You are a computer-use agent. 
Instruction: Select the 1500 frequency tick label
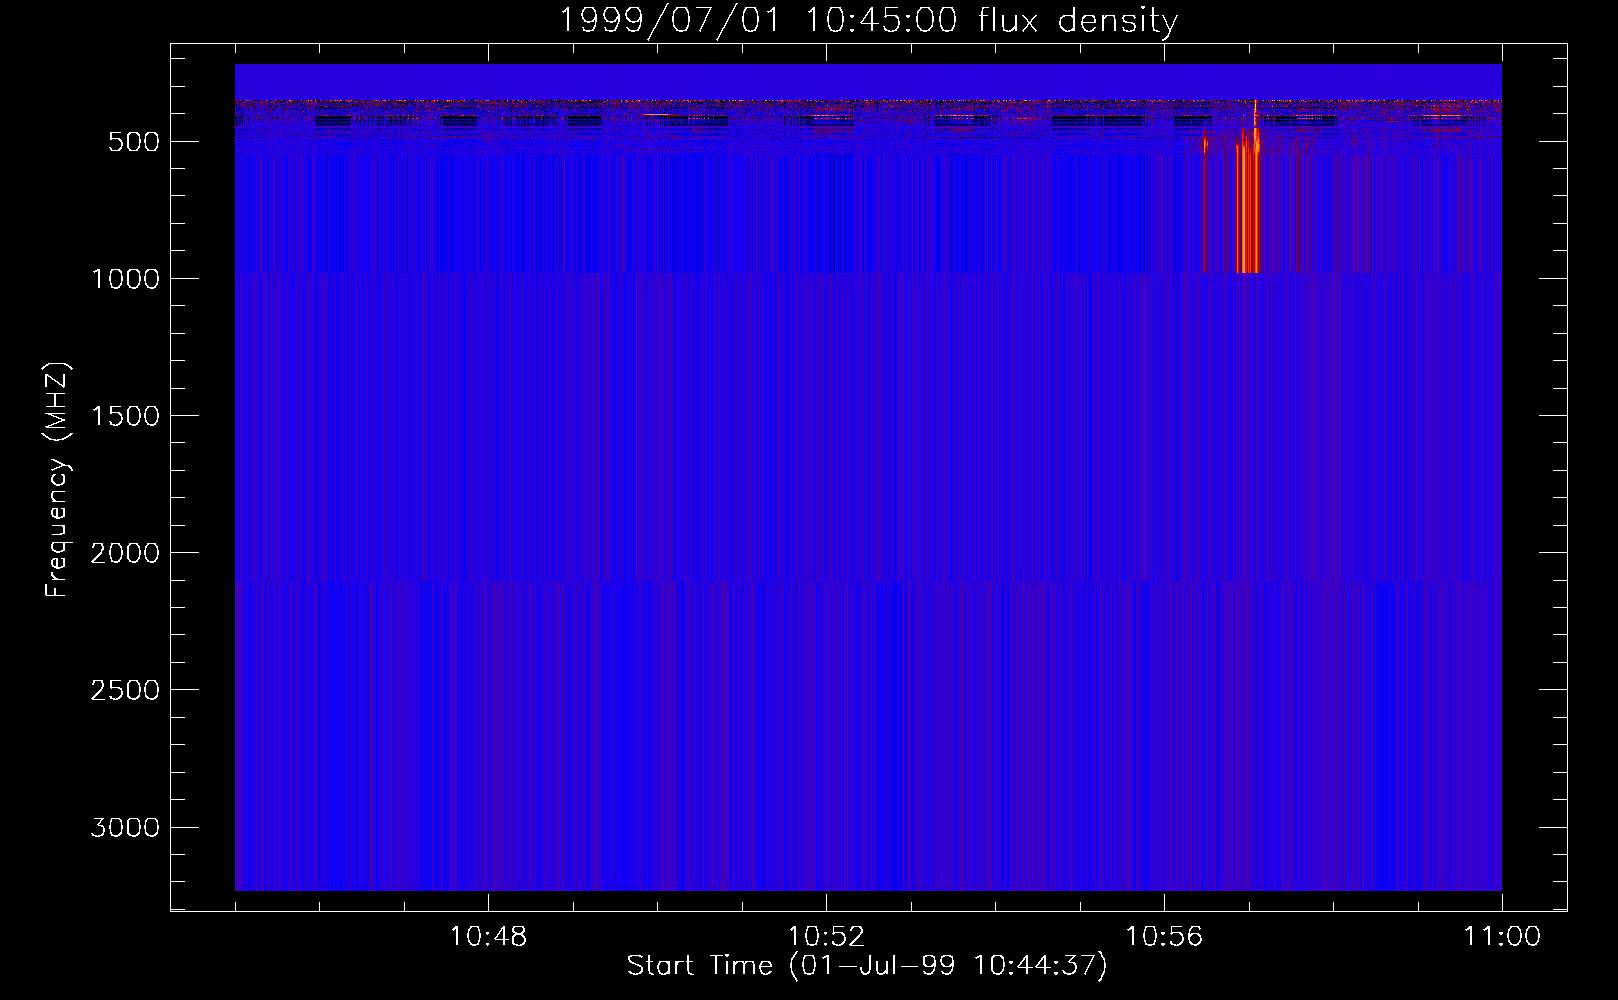(125, 416)
